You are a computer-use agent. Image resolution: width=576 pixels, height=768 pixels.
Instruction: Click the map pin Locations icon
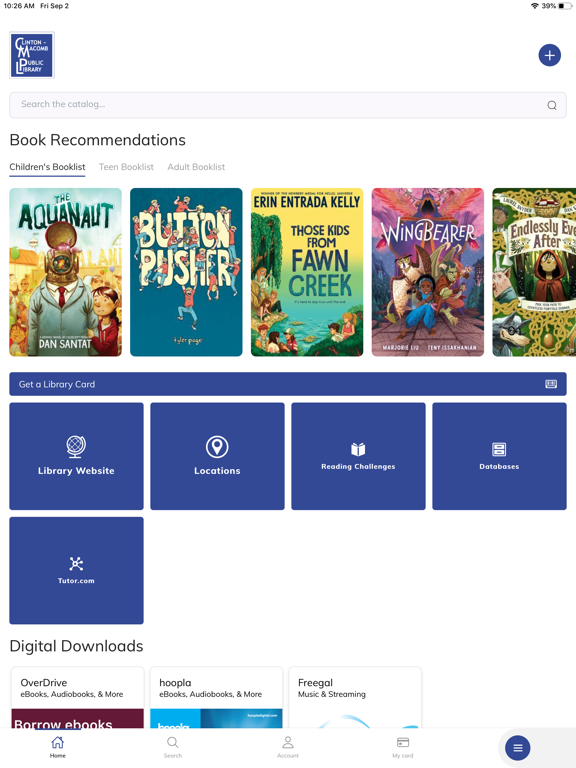(x=217, y=447)
